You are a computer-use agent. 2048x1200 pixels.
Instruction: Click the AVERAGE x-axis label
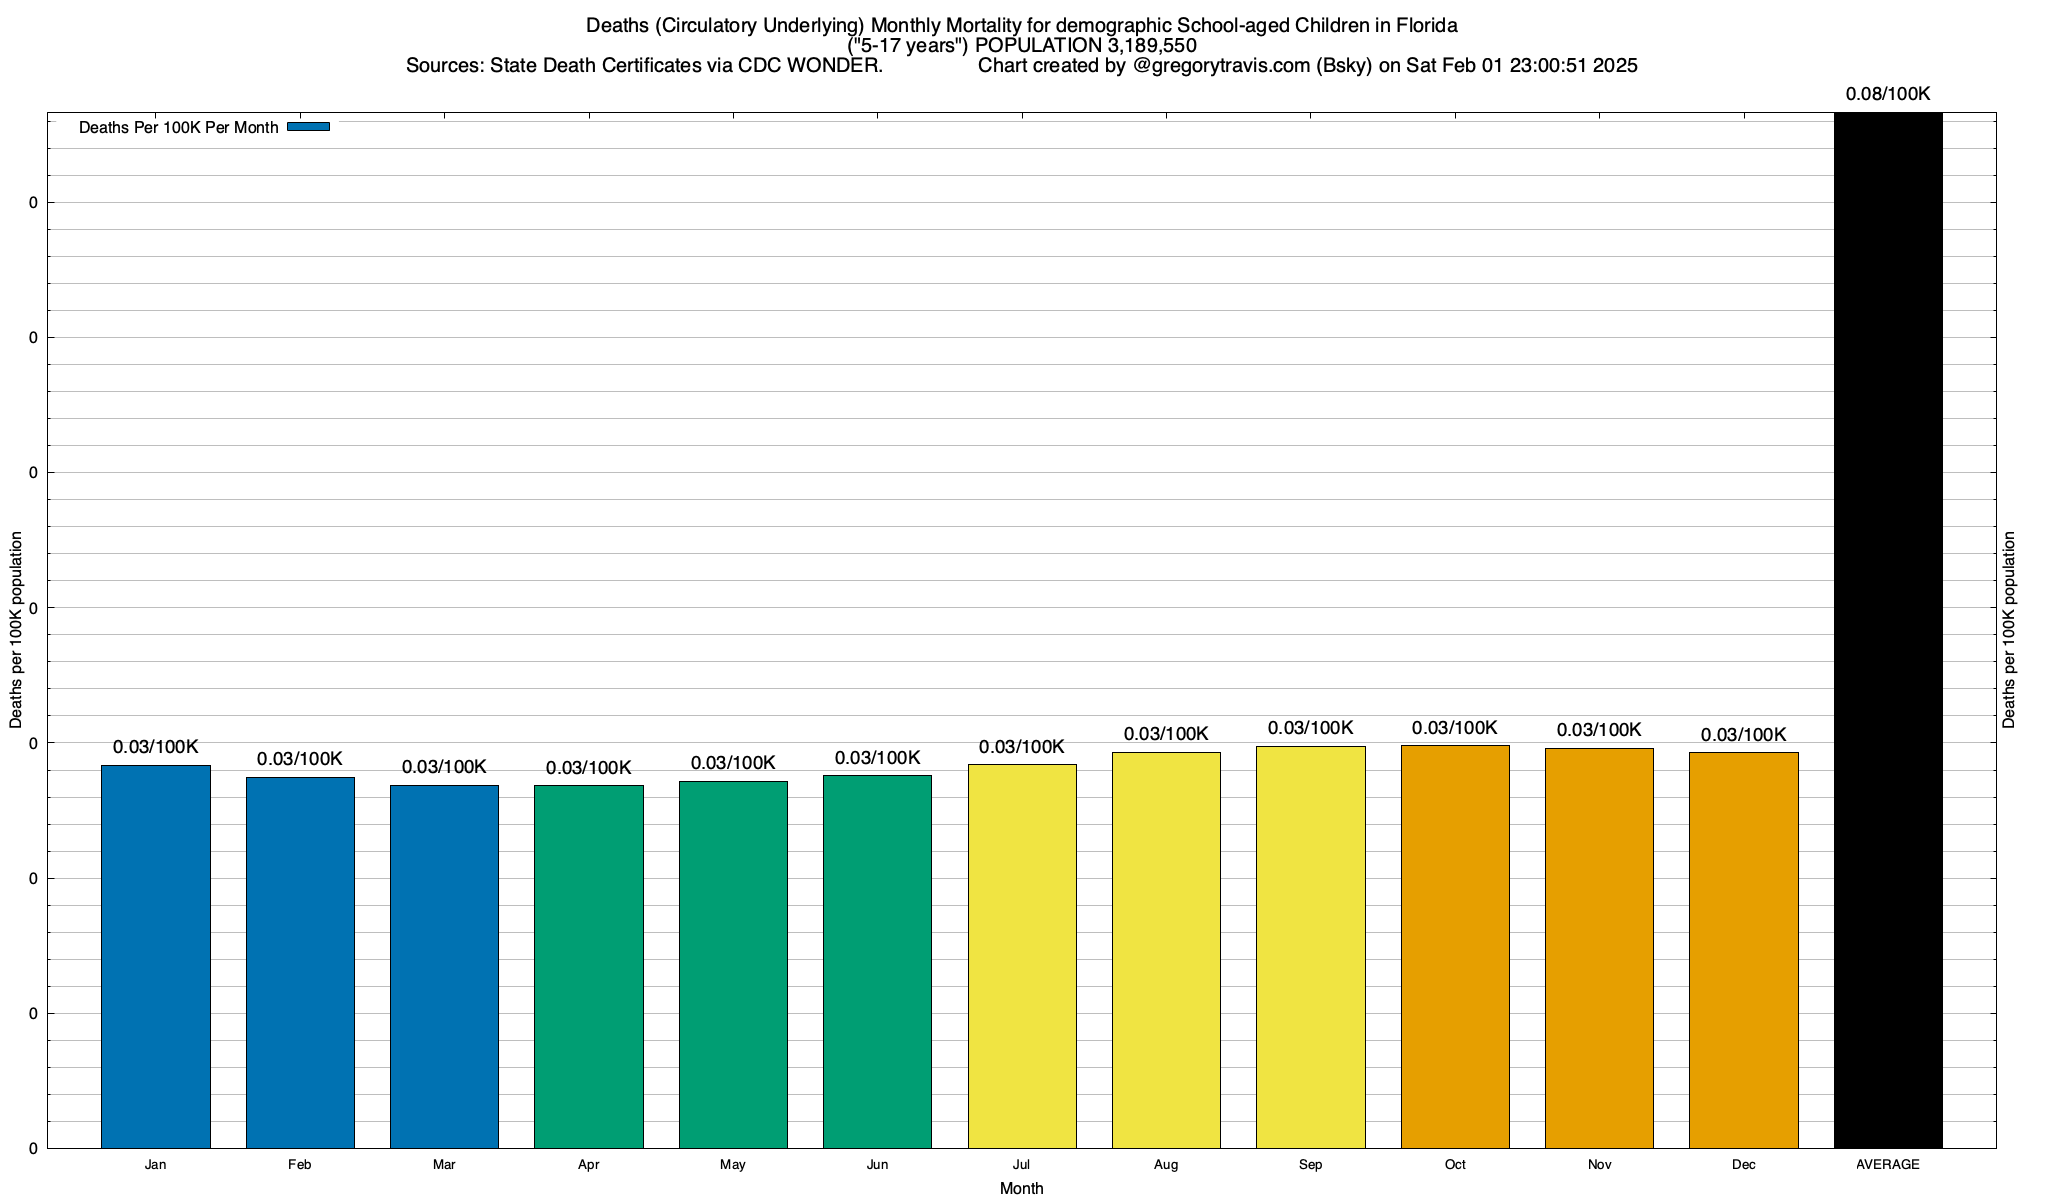tap(1888, 1165)
